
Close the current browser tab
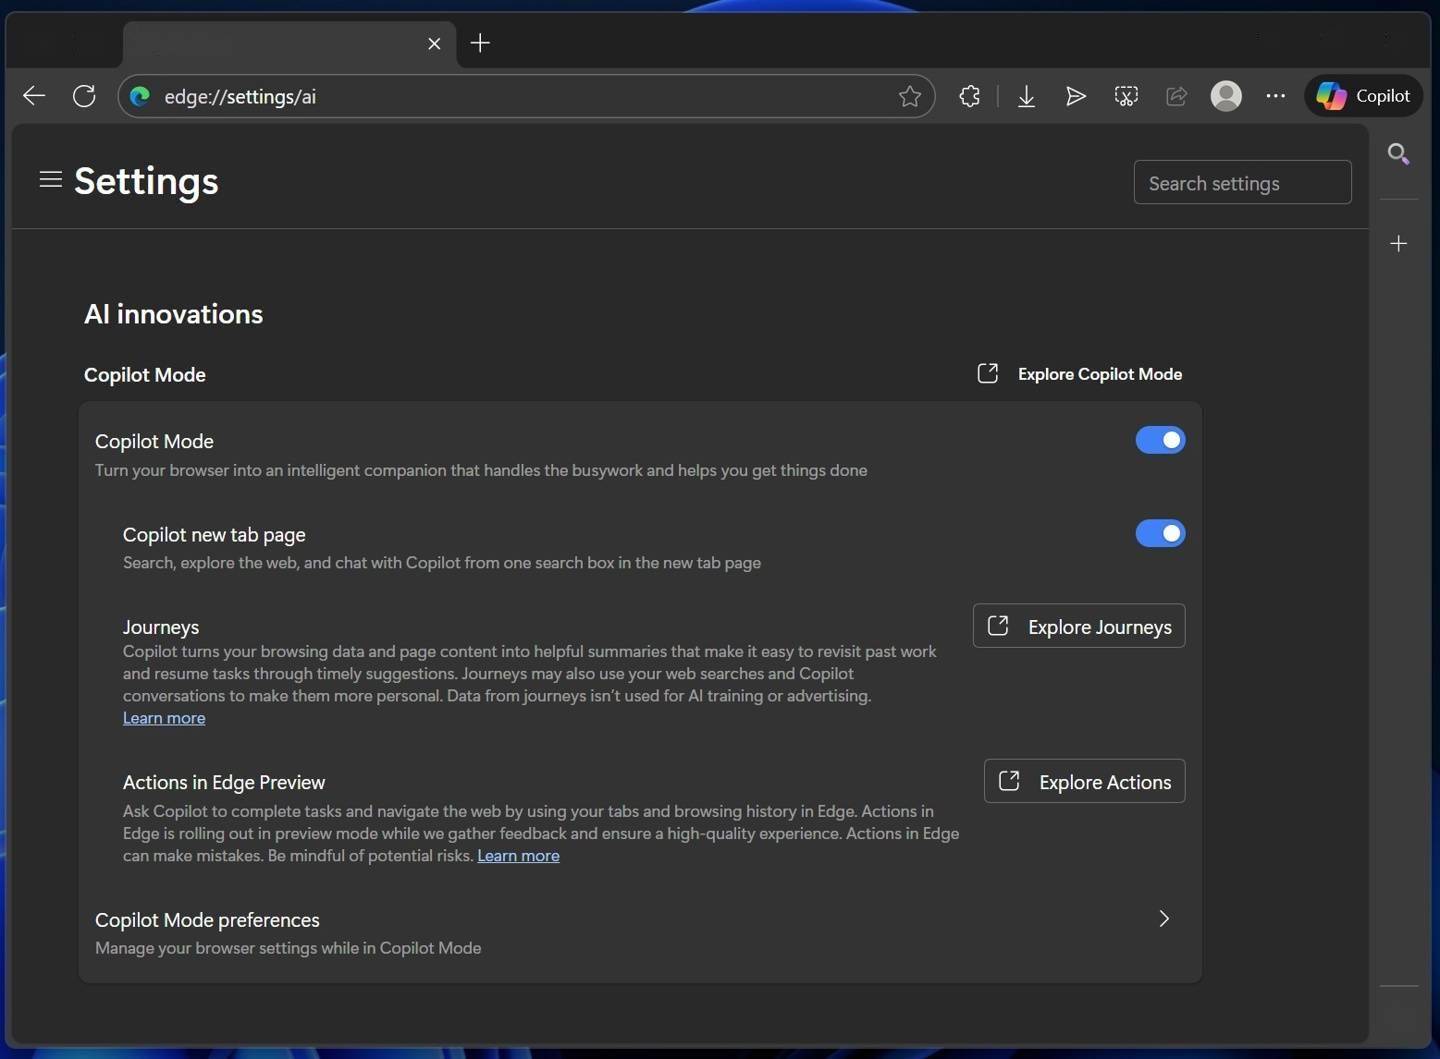click(434, 43)
